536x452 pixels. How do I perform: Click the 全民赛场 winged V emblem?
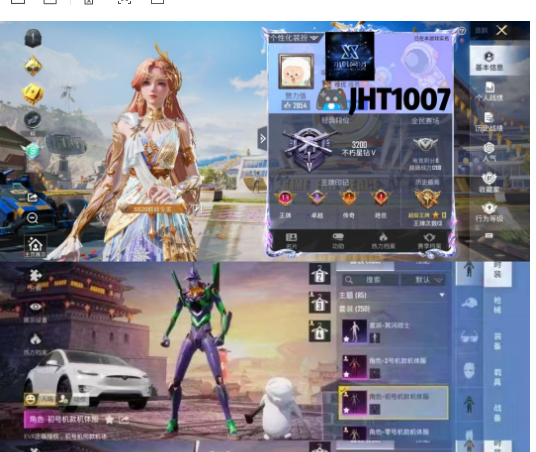(425, 144)
